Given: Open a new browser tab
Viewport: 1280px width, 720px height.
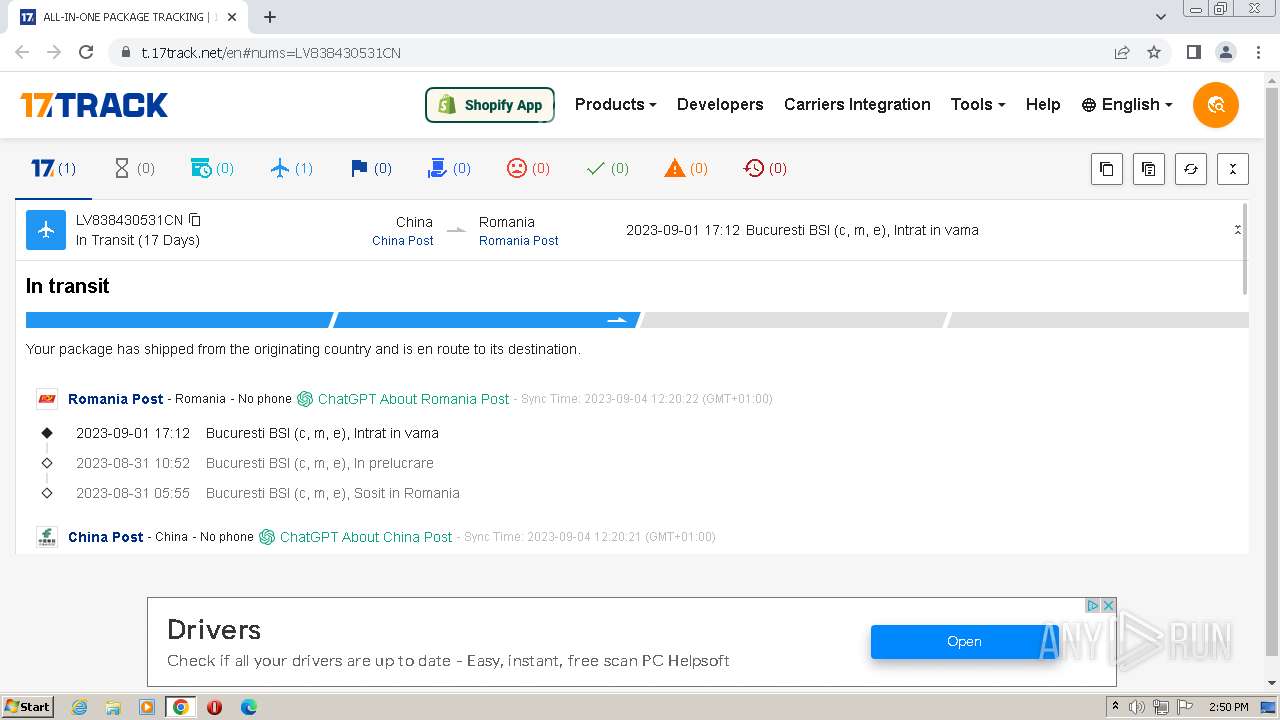Looking at the screenshot, I should [x=270, y=17].
